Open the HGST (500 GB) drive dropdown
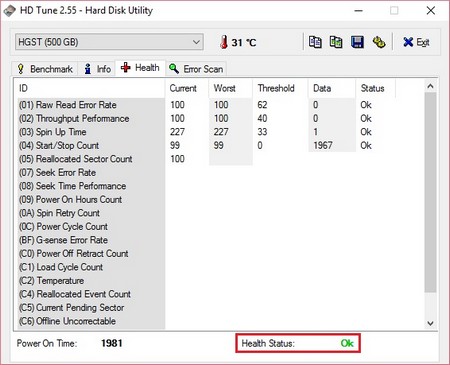This screenshot has height=365, width=450. tap(109, 42)
